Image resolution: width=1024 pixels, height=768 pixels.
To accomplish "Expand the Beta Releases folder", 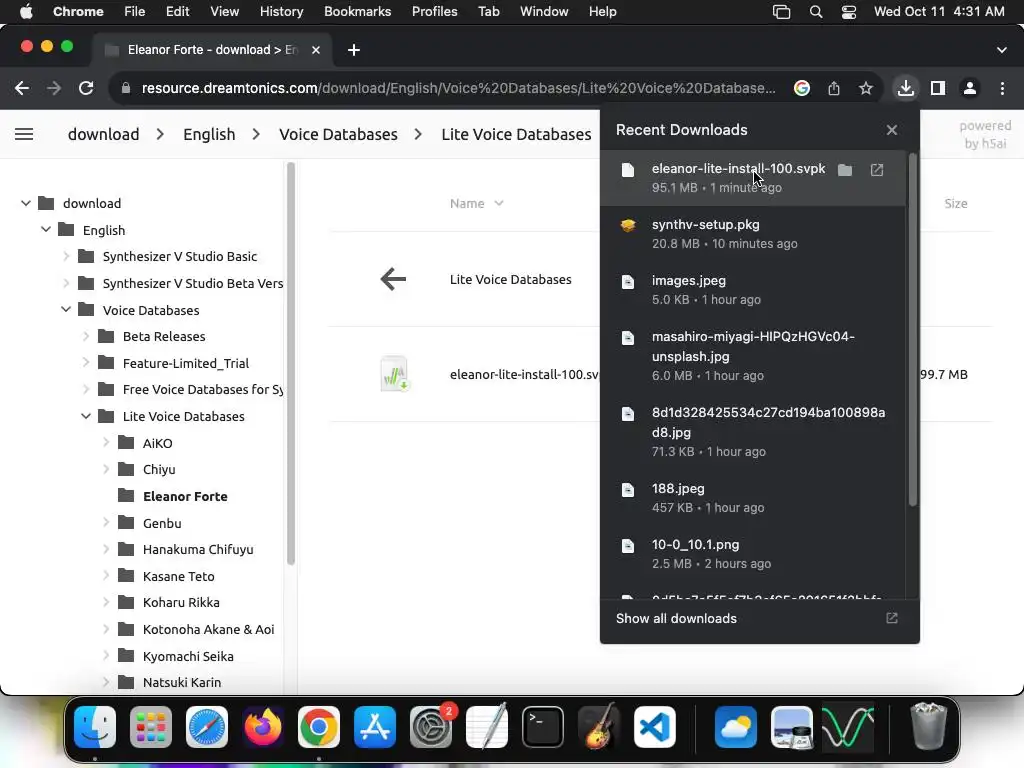I will point(86,336).
